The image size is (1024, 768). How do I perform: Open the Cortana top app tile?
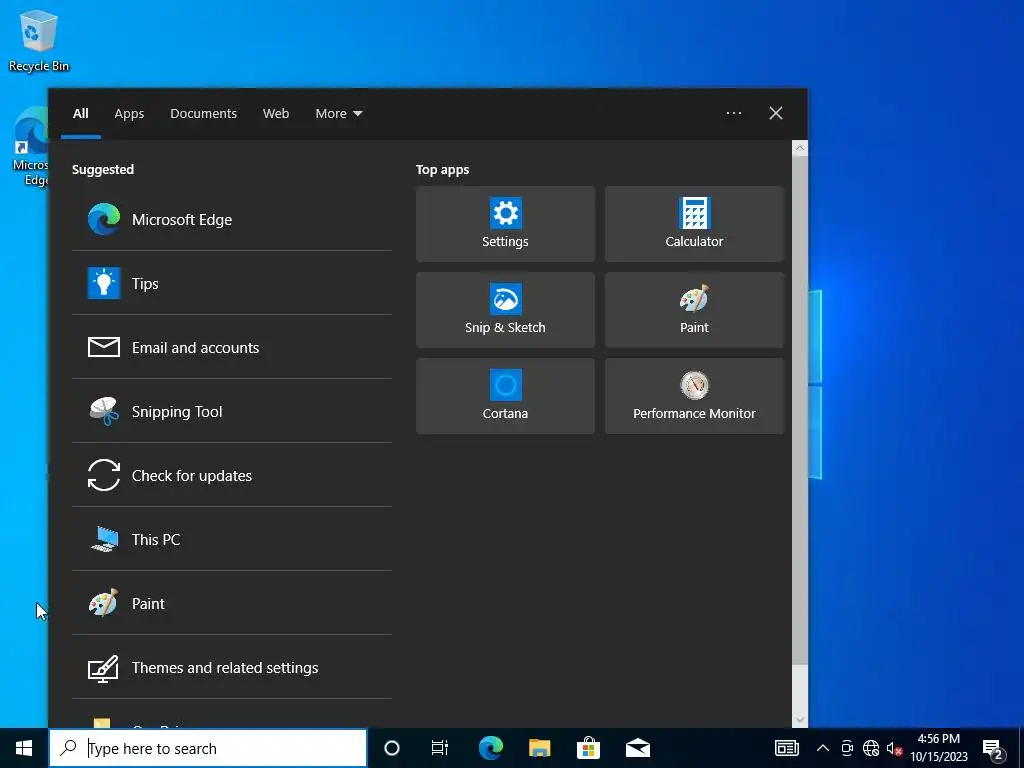505,396
